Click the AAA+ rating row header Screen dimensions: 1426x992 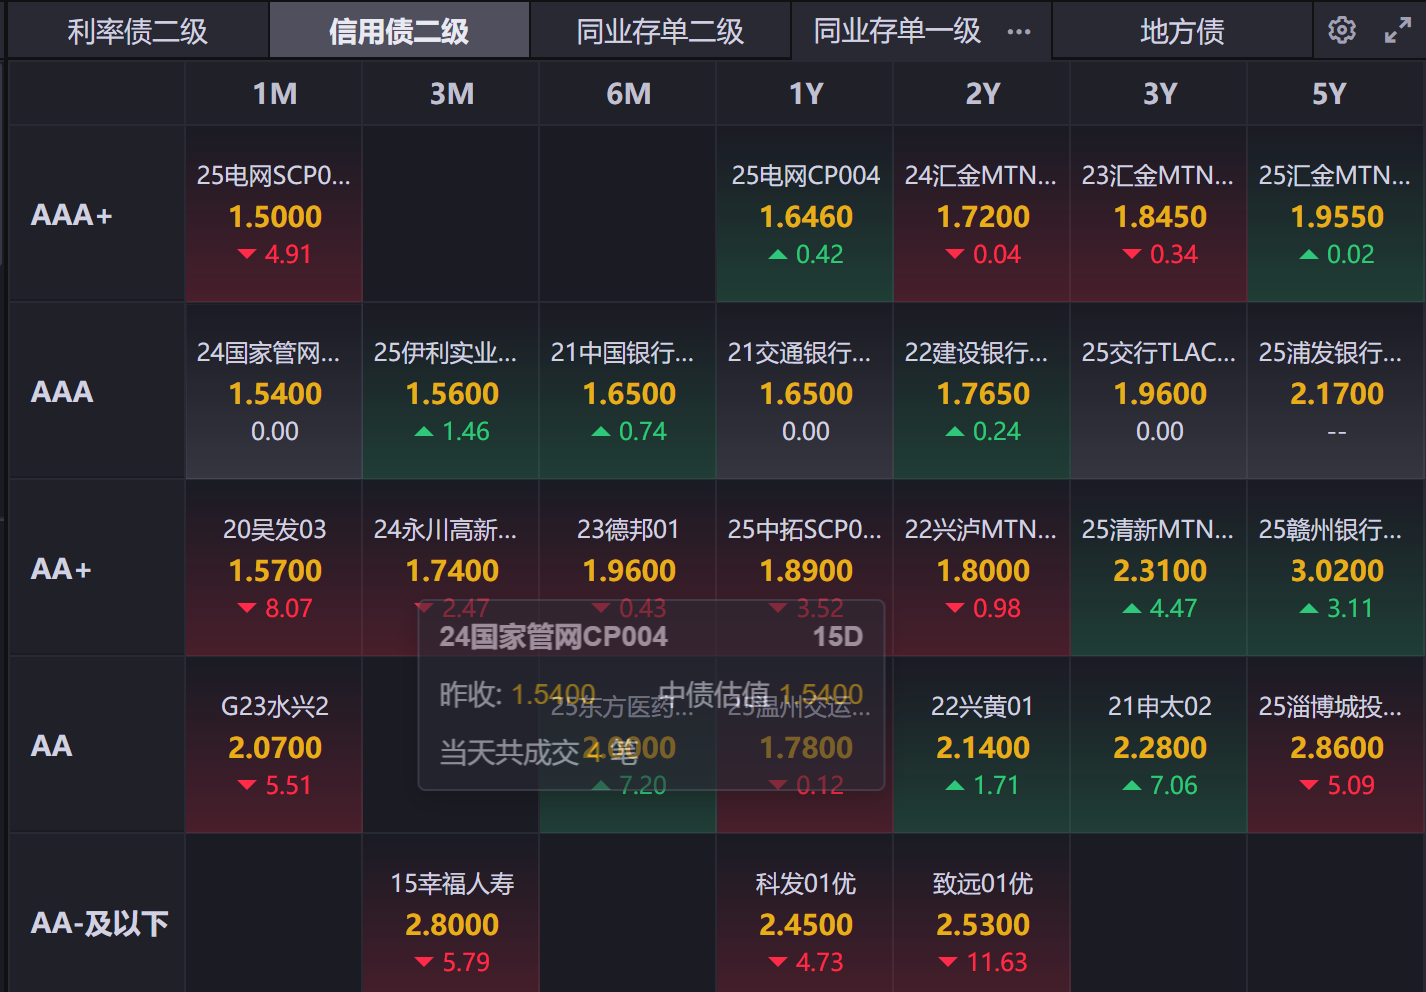click(72, 215)
